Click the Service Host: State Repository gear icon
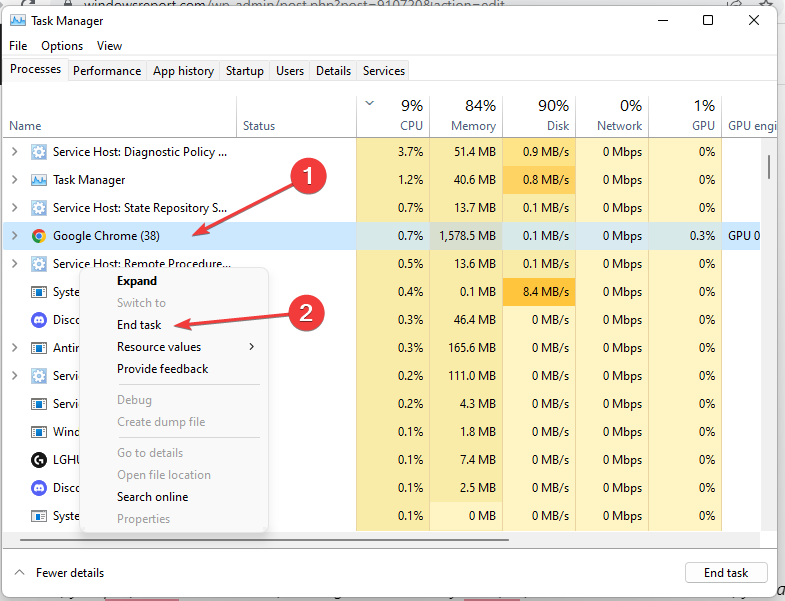785x601 pixels. click(39, 208)
